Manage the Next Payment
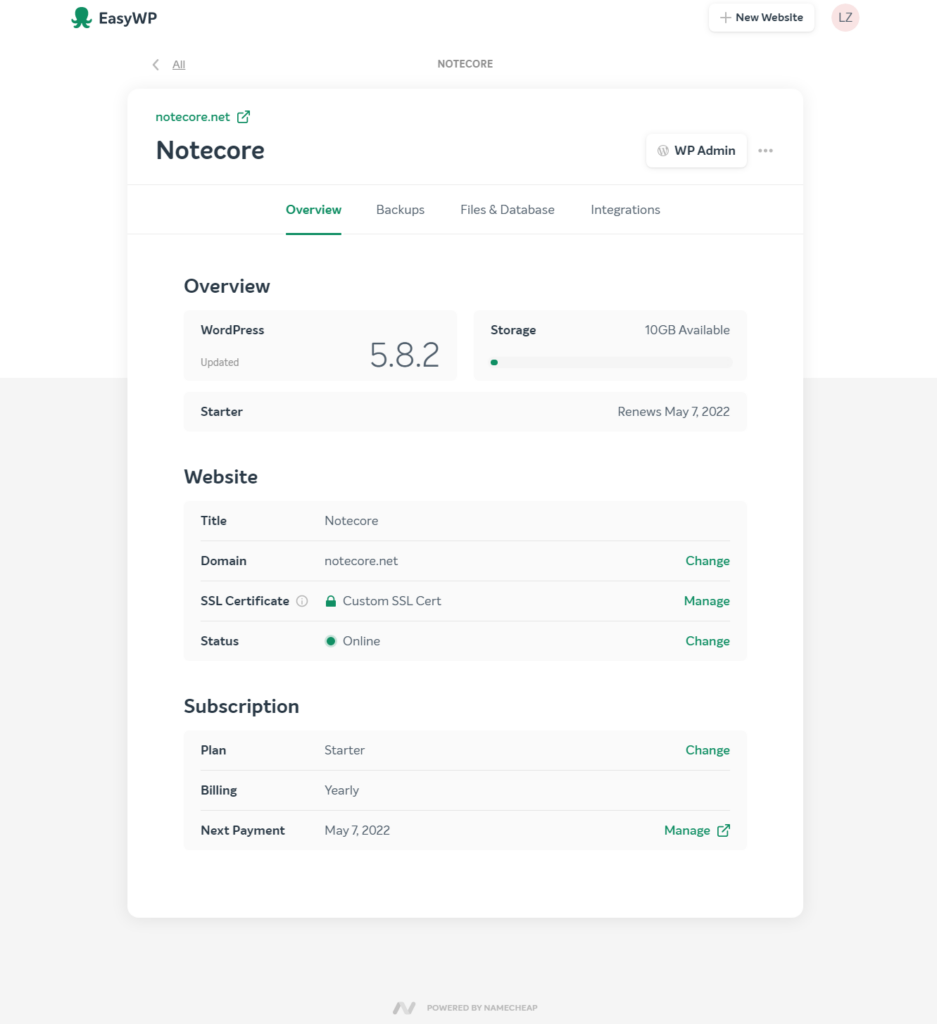Screen dimensions: 937x1024 [x=687, y=831]
